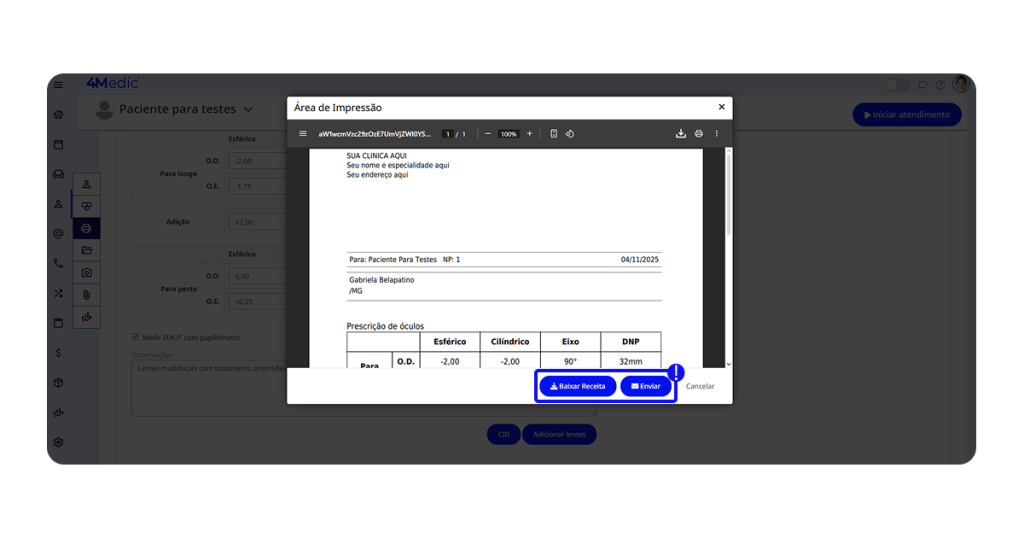Zoom in on the PDF with plus icon
Screen dimensions: 1024x538
pos(530,134)
